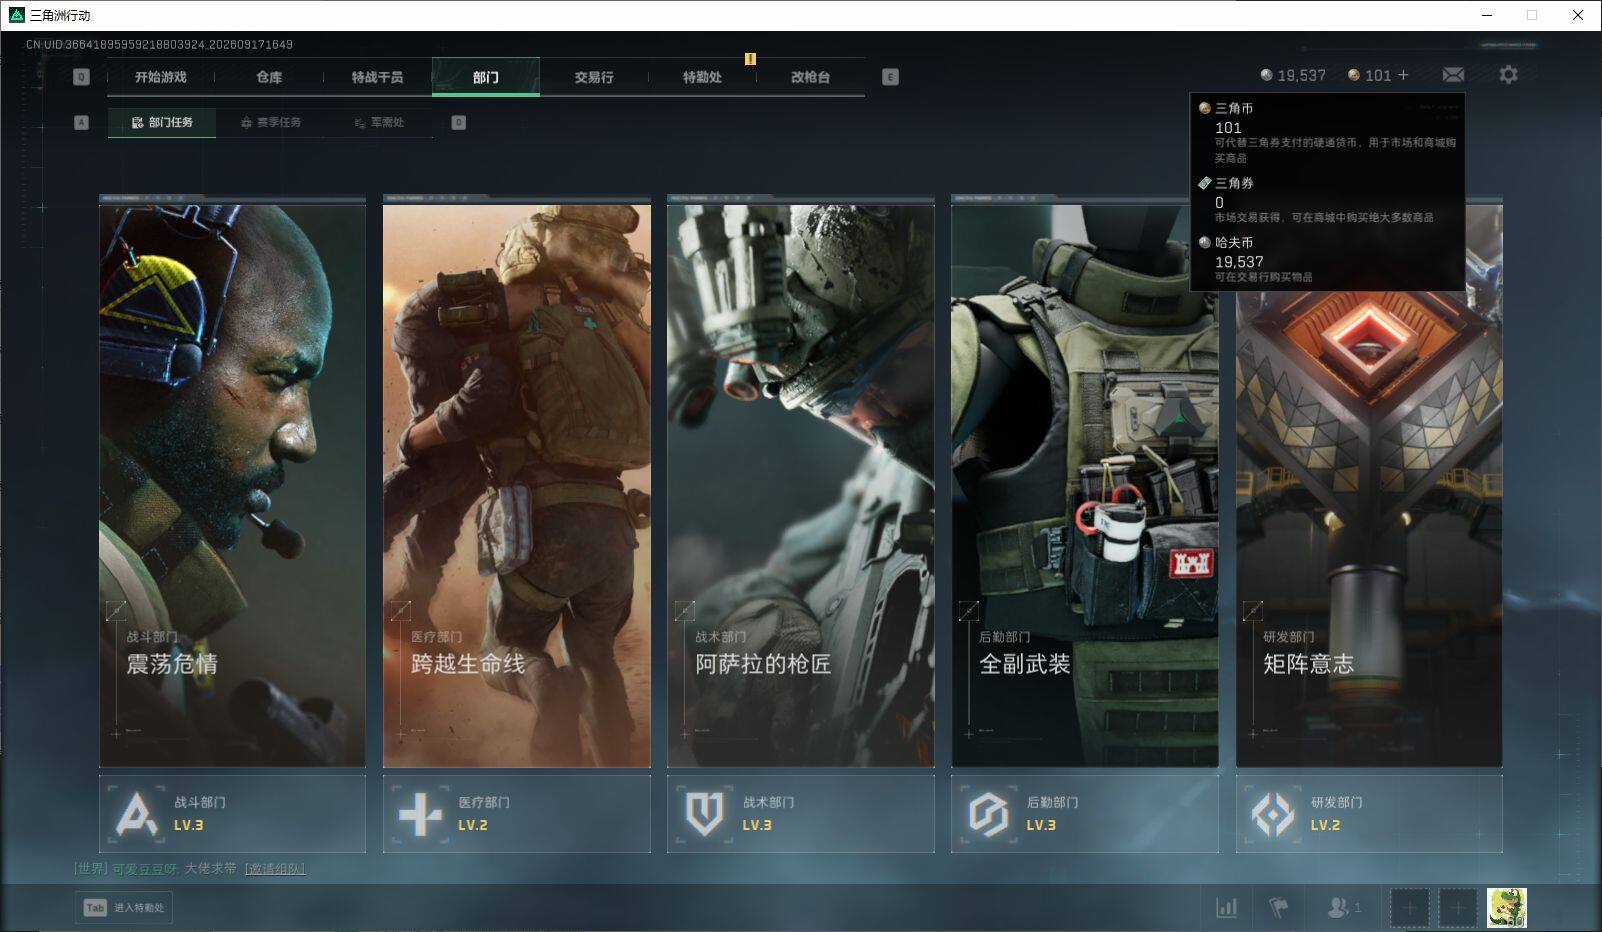This screenshot has height=932, width=1602.
Task: Click the first empty squad slot
Action: [1410, 908]
